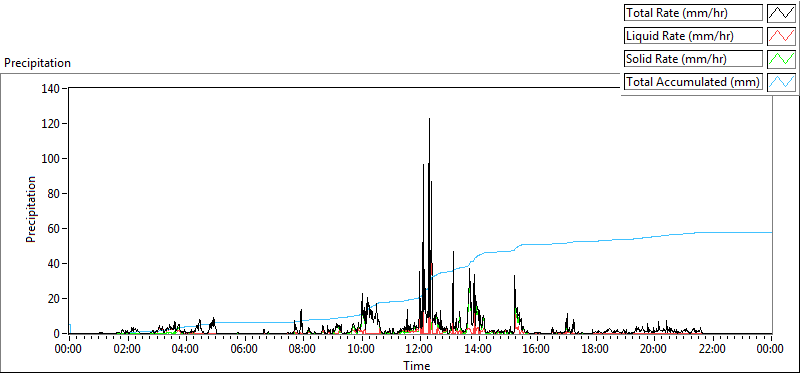Click the vertical Precipitation axis label

coord(31,209)
